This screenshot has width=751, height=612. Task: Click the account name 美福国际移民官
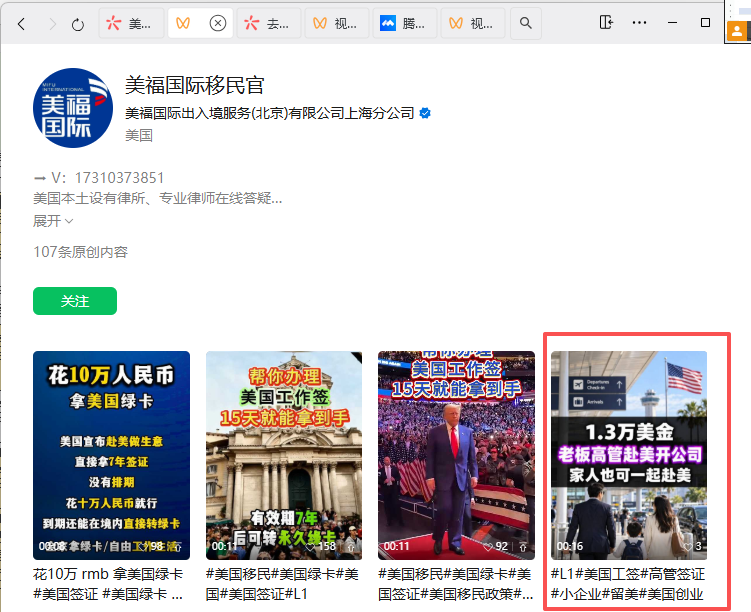(x=194, y=85)
